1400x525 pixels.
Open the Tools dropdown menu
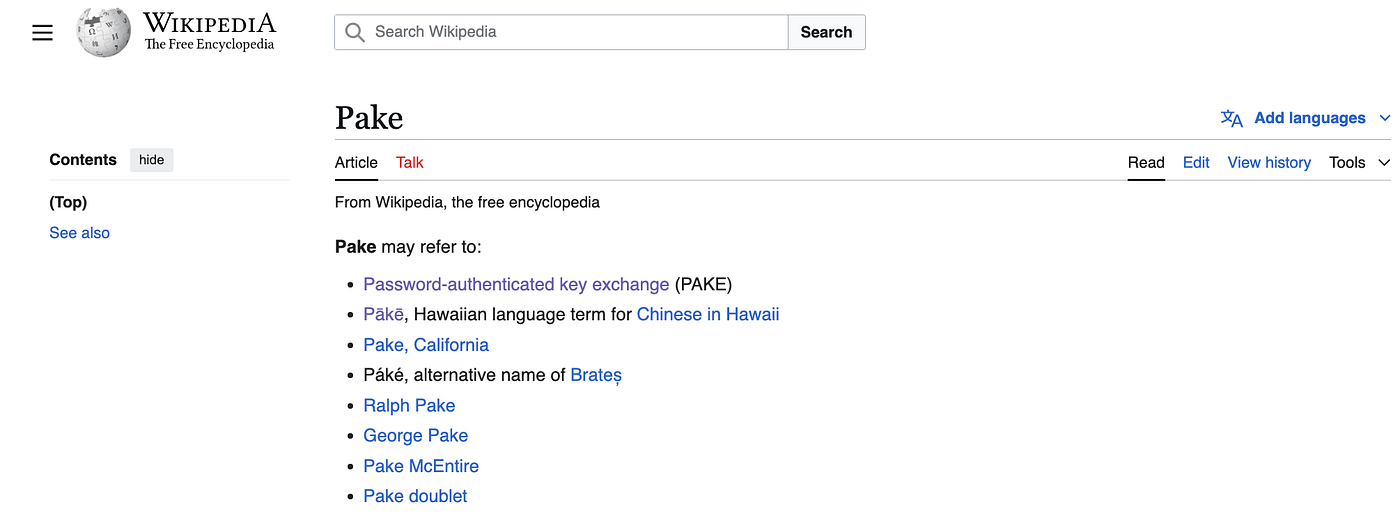(1359, 162)
